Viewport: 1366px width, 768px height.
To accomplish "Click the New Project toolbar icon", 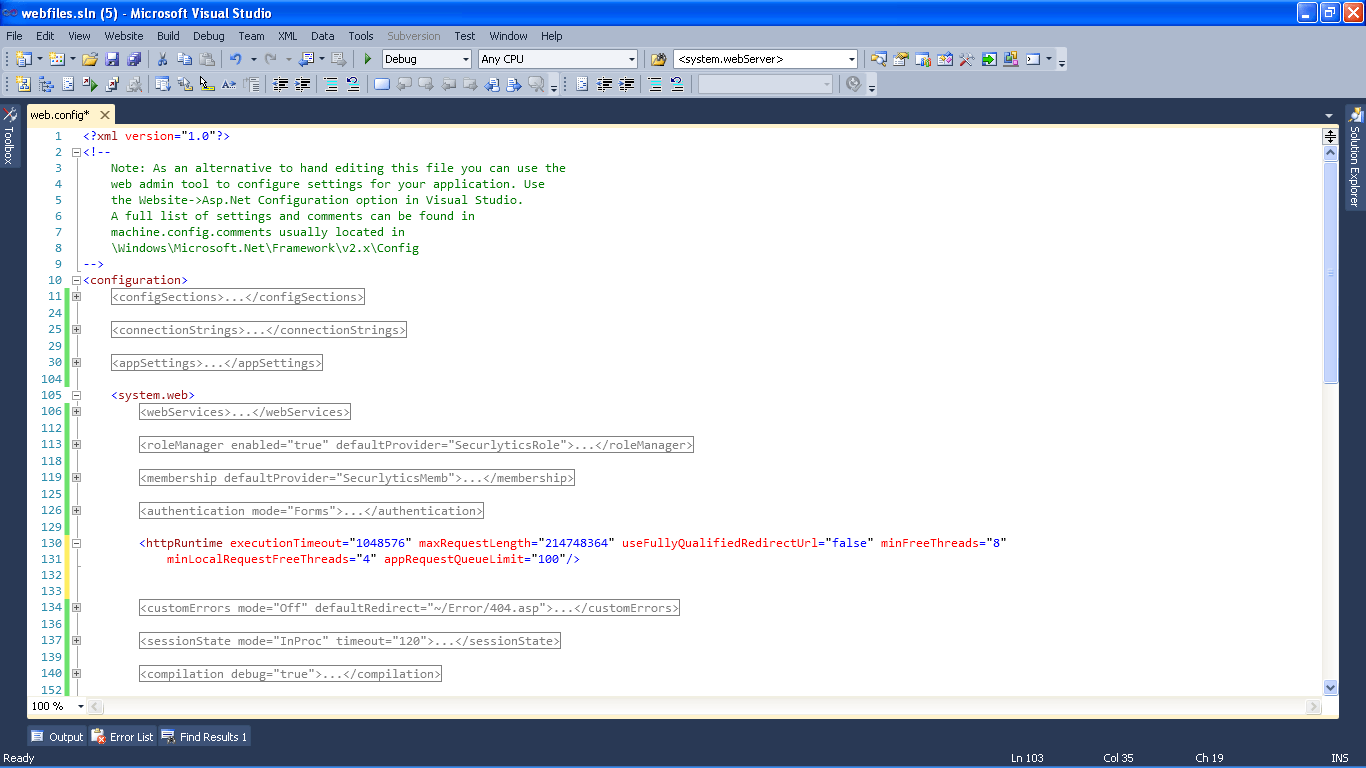I will (23, 59).
